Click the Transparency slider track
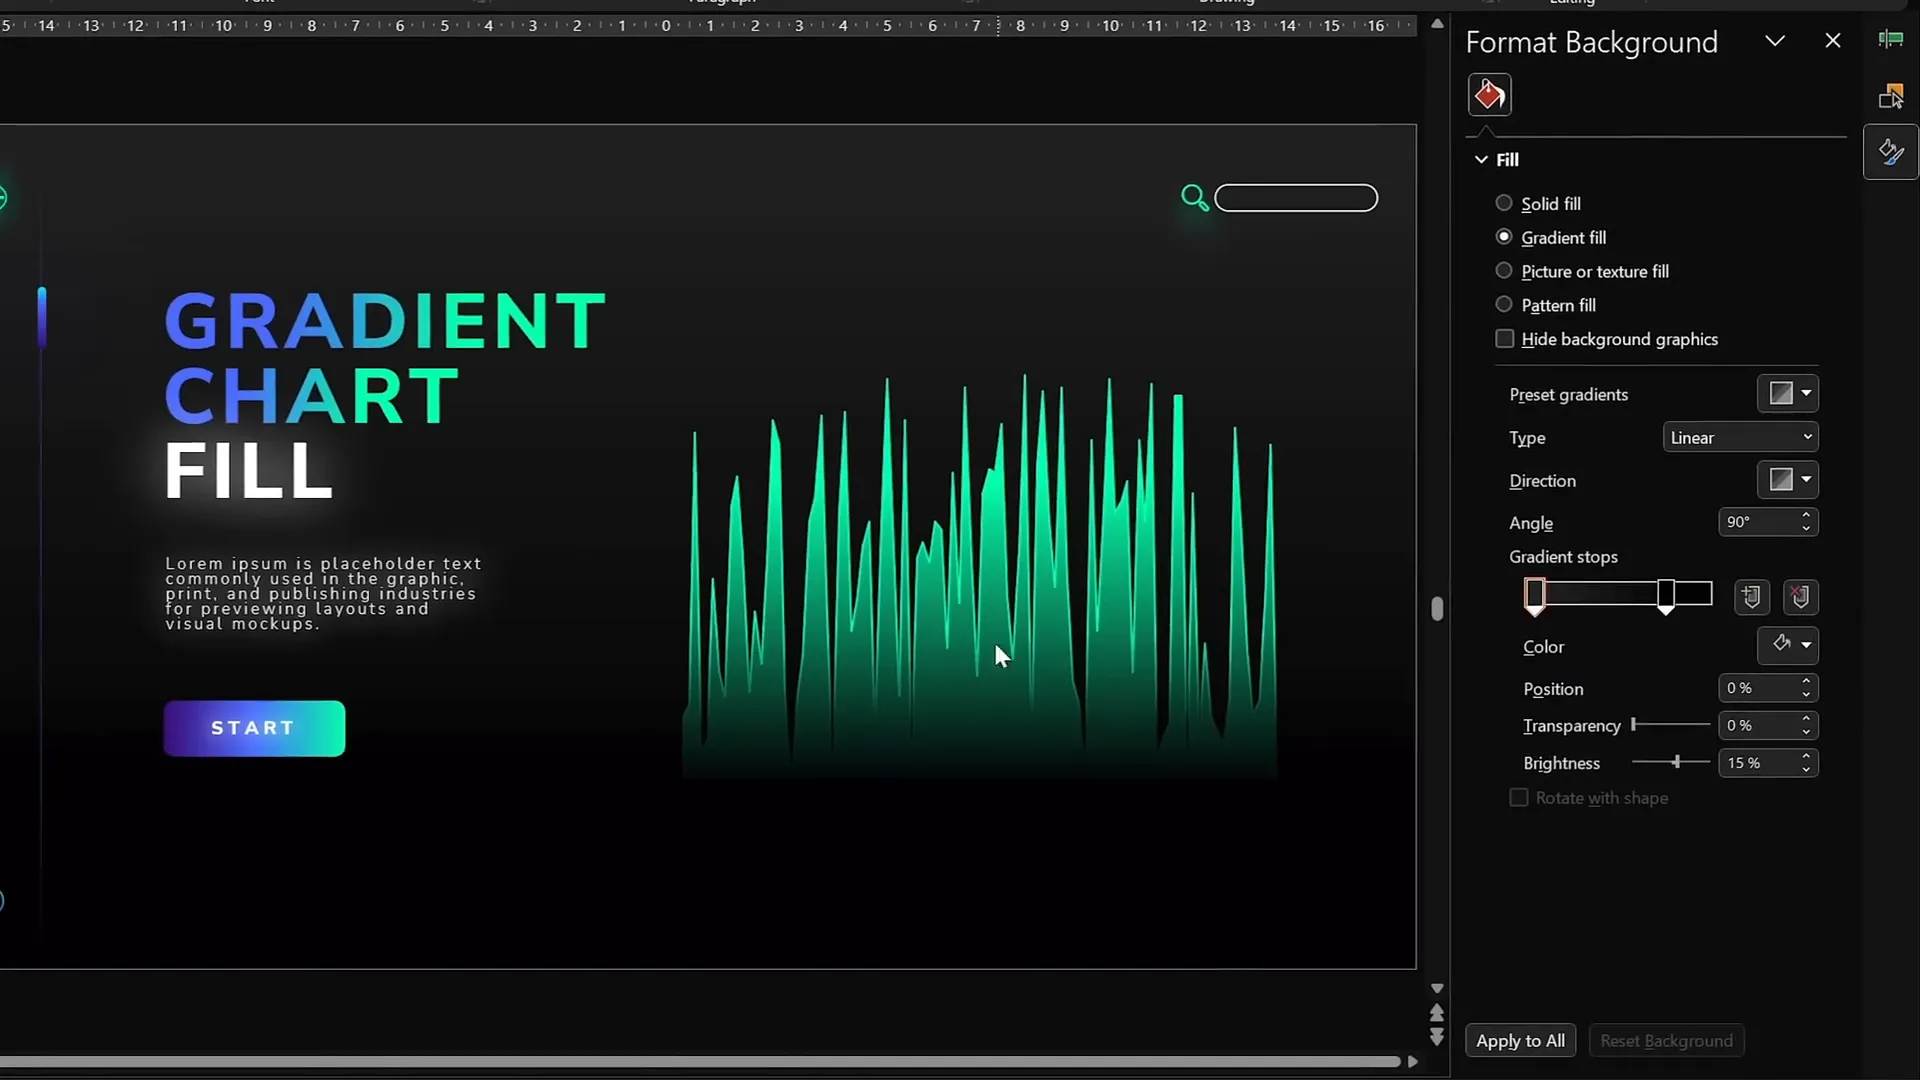The height and width of the screenshot is (1080, 1920). tap(1671, 725)
